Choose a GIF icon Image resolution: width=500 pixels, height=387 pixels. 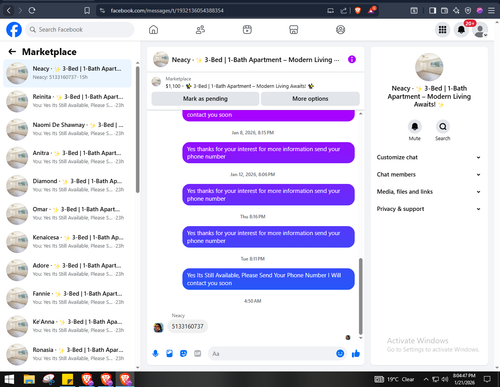[198, 353]
